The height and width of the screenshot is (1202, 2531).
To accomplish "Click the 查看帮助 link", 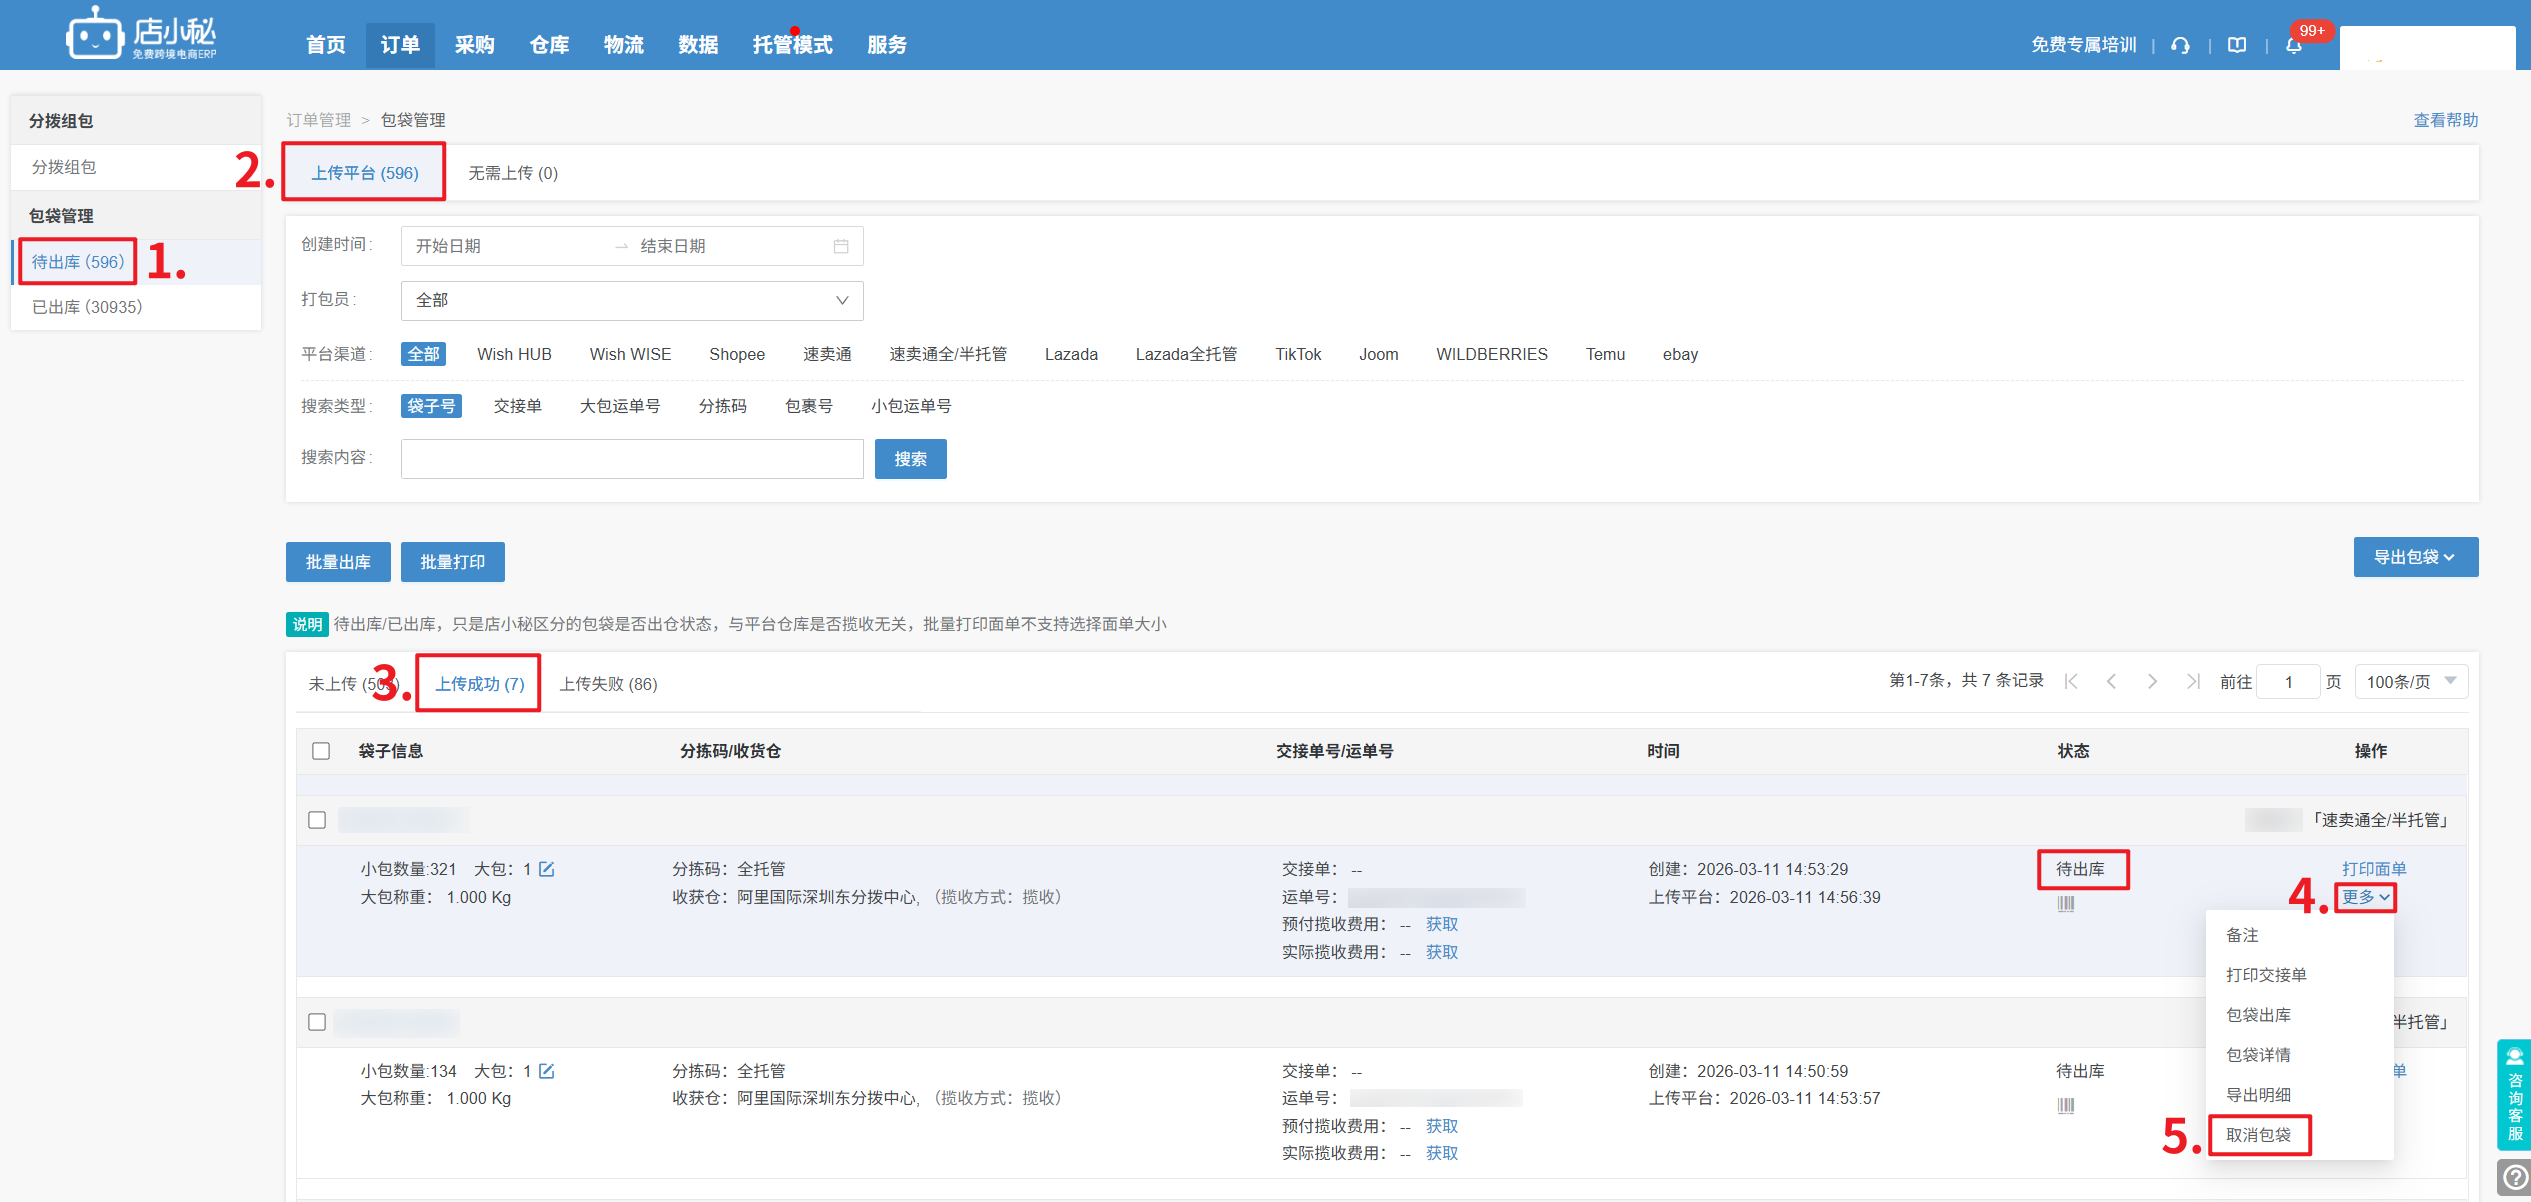I will point(2445,120).
